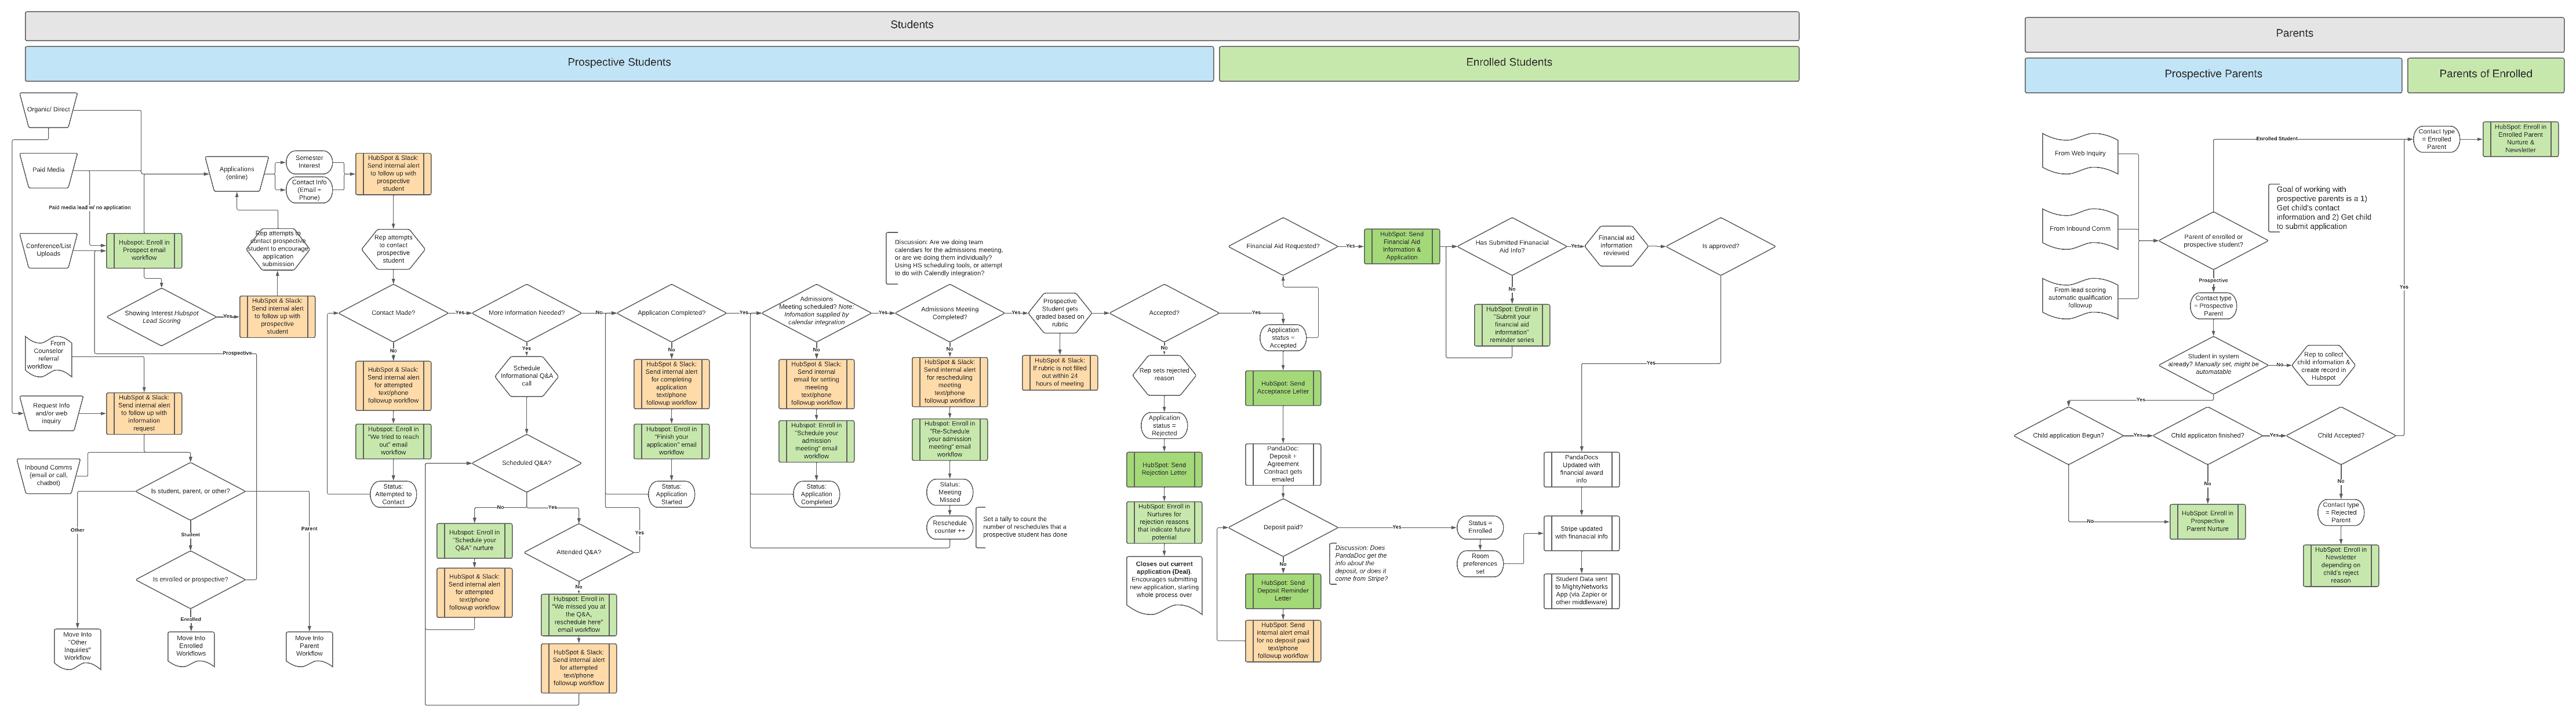Select the Enrolled Students swimlane header
The width and height of the screenshot is (2576, 717).
1508,63
